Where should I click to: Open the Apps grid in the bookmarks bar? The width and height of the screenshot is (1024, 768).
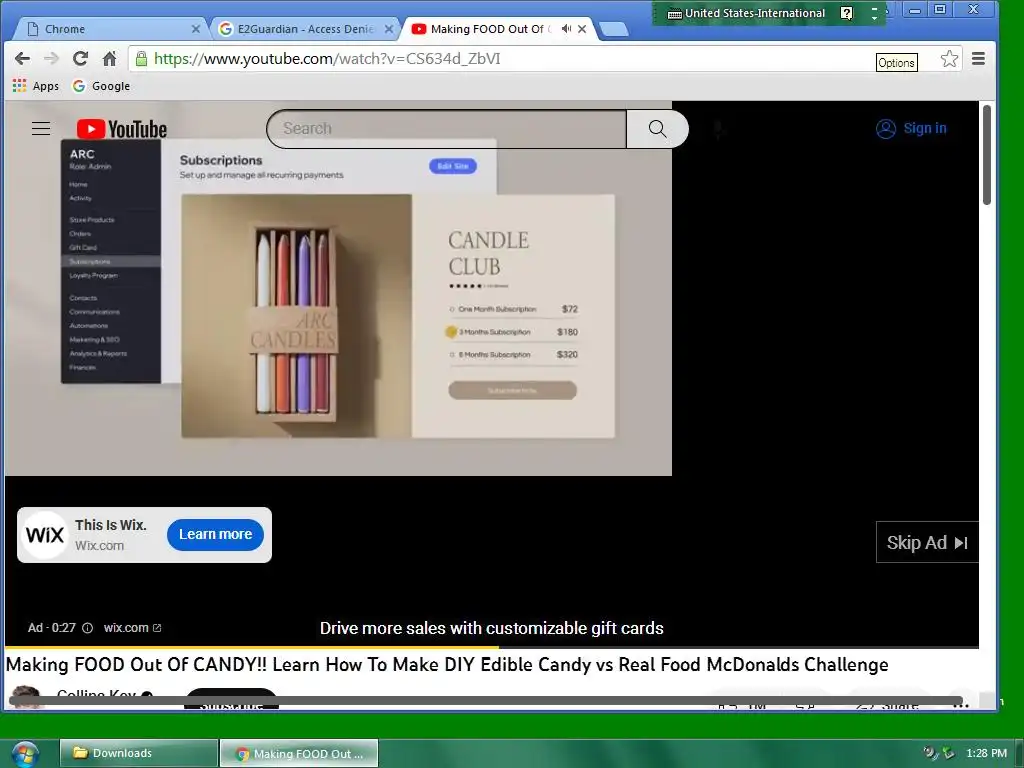(x=36, y=86)
